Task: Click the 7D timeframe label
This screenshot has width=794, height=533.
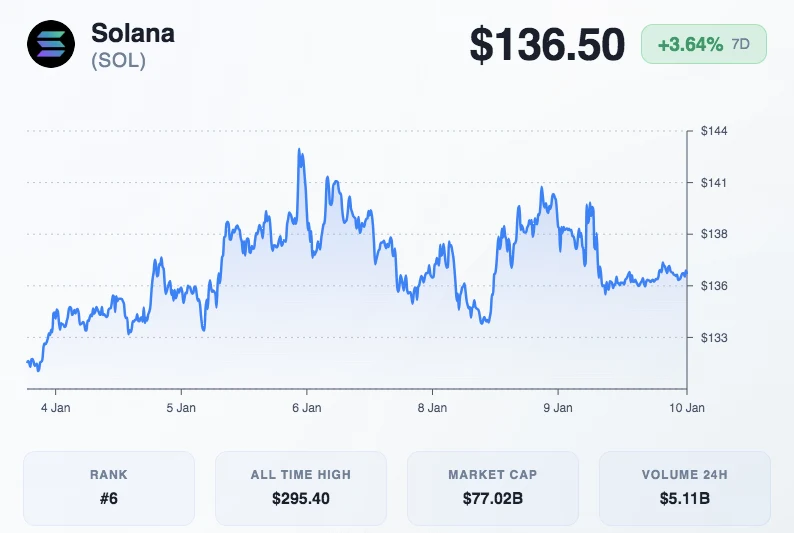Action: pyautogui.click(x=741, y=45)
